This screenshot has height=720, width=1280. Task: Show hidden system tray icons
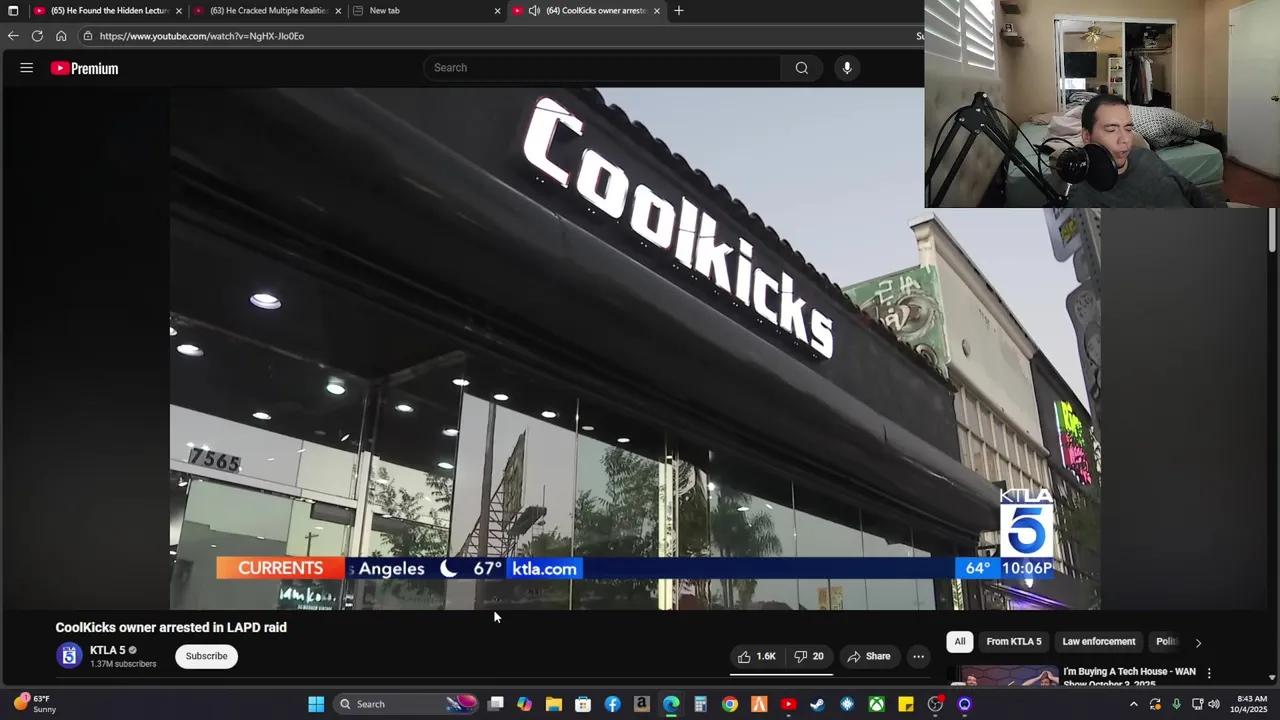click(x=1133, y=704)
